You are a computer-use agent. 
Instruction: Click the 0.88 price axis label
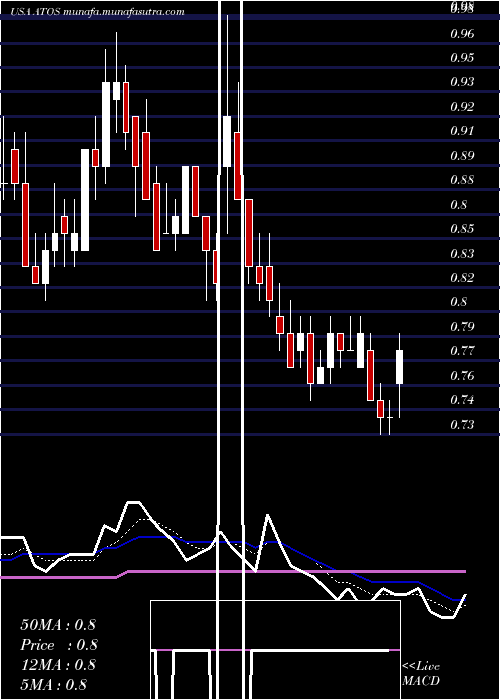(462, 180)
